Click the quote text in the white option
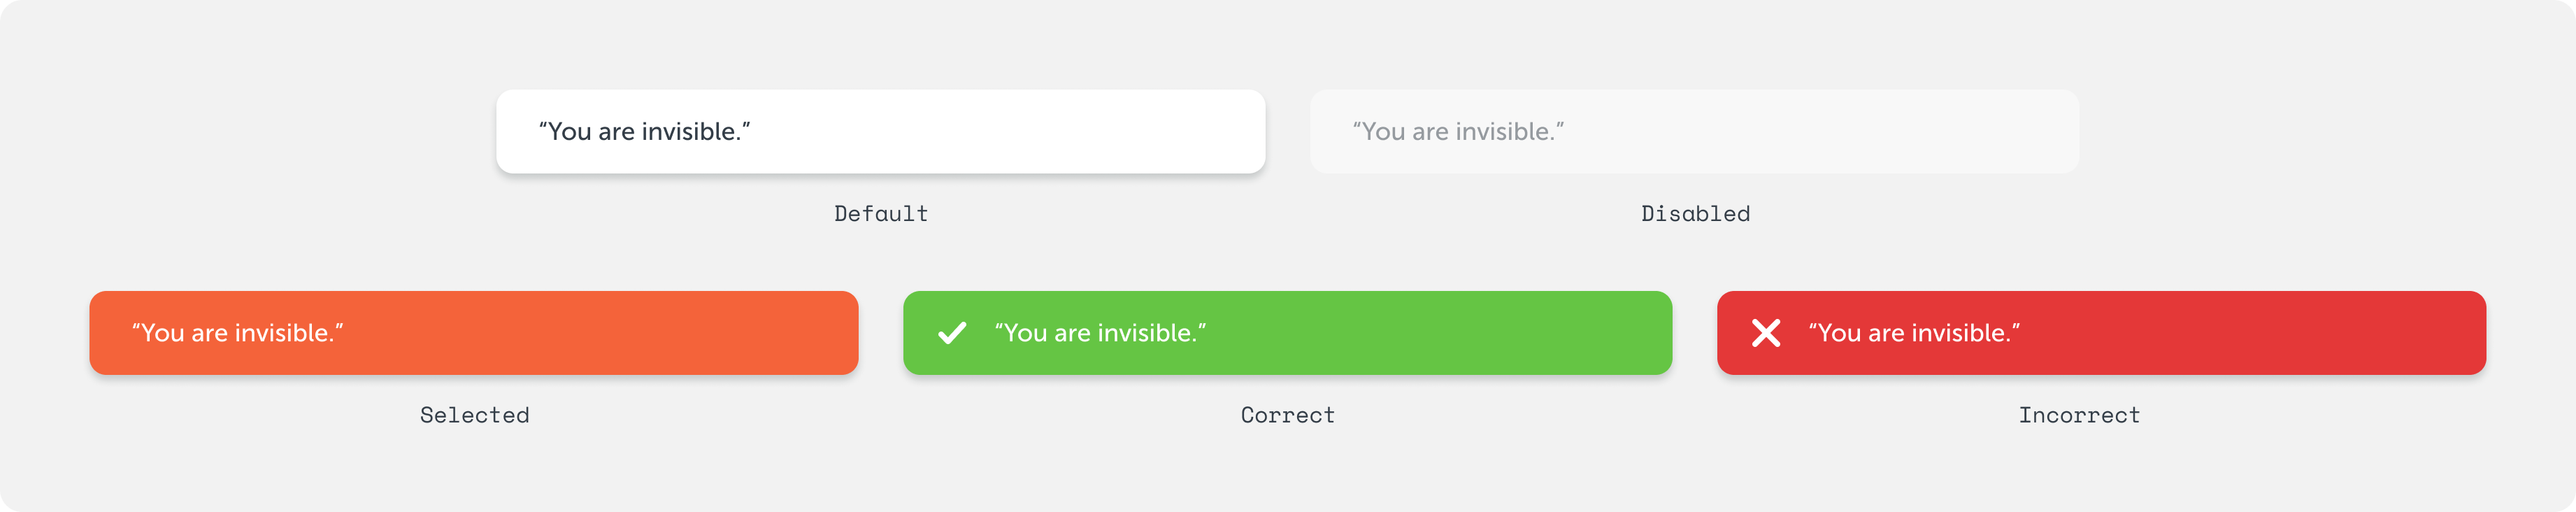Screen dimensions: 2576x512 tap(644, 132)
